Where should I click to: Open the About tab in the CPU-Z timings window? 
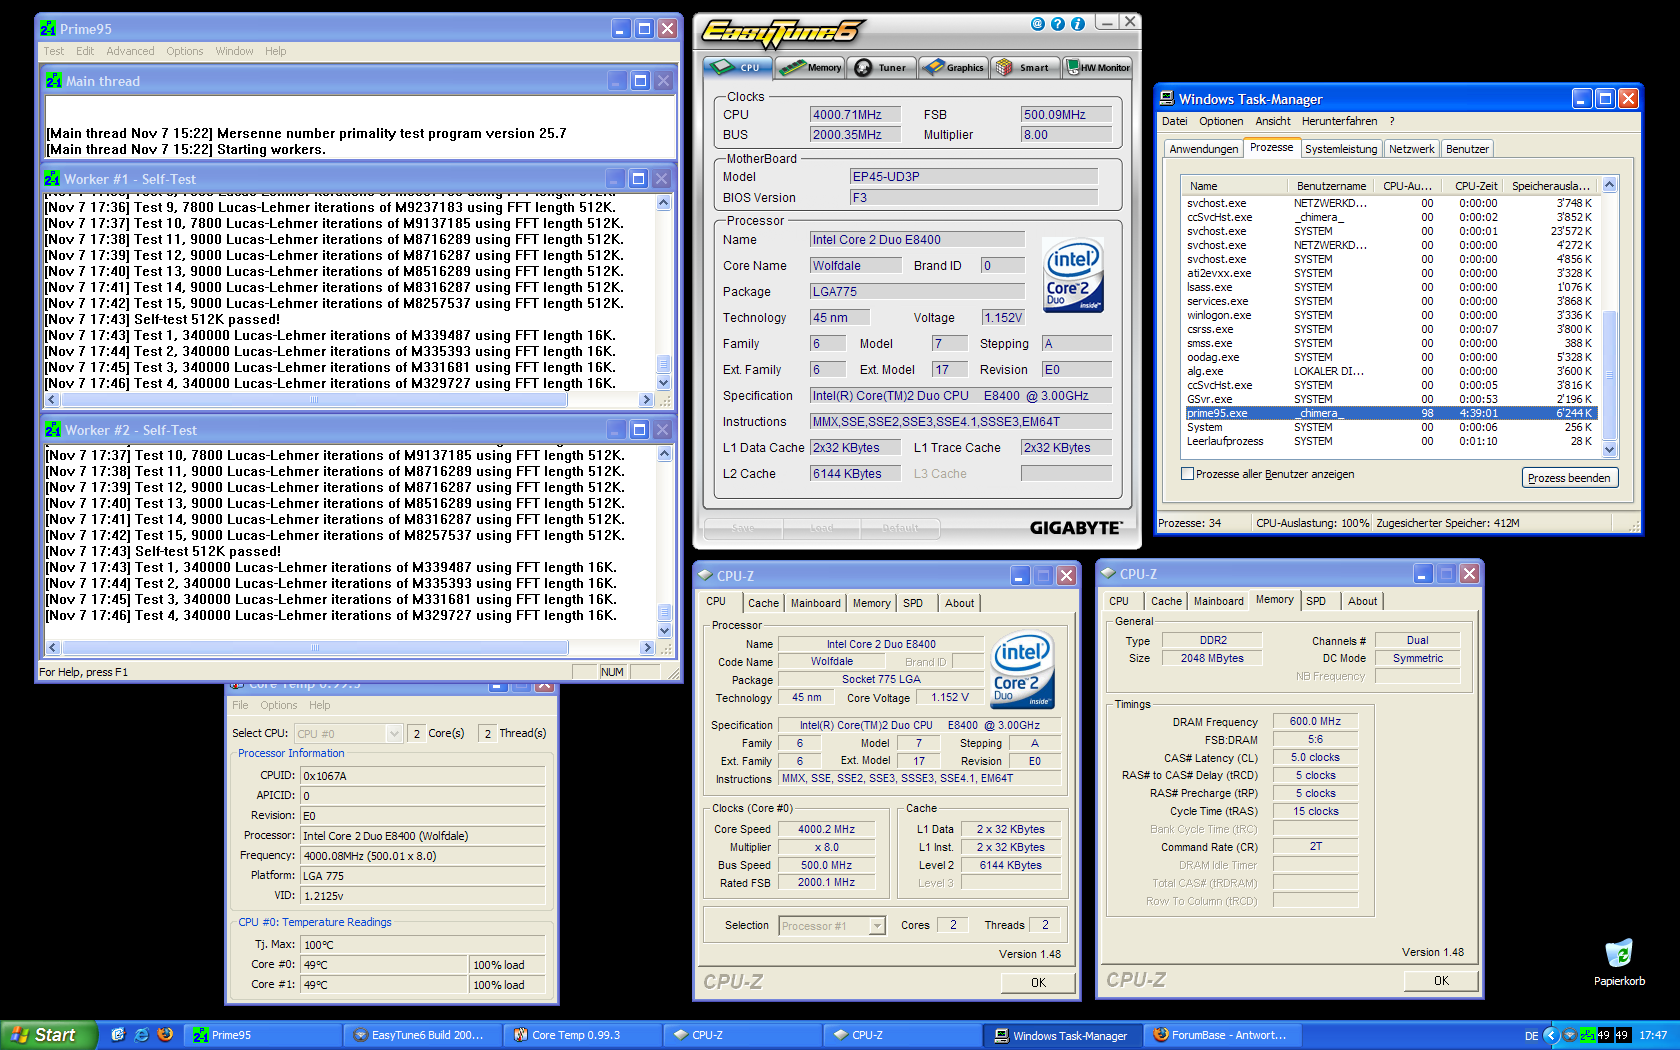pos(1362,601)
